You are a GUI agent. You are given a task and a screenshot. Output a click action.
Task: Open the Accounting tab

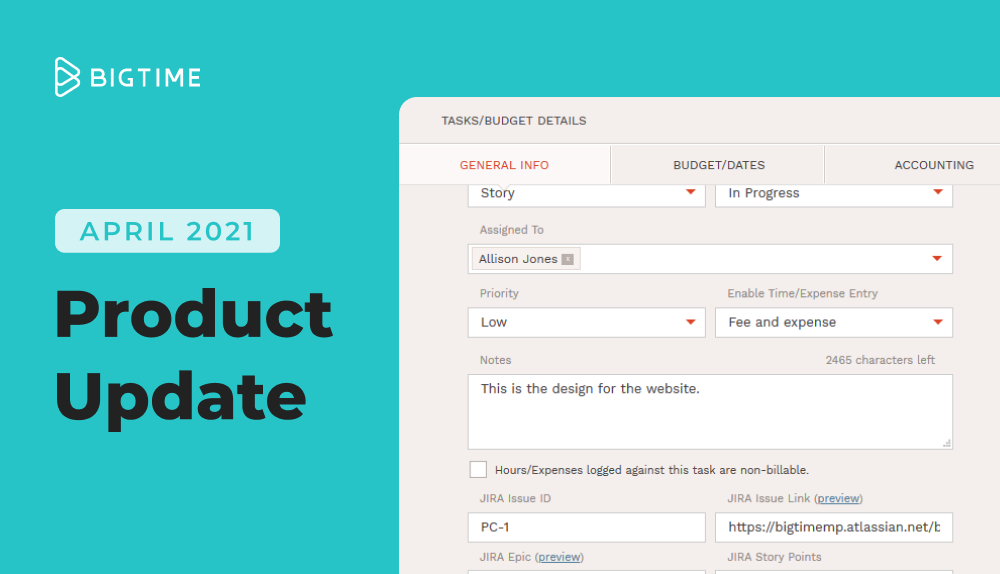click(934, 165)
